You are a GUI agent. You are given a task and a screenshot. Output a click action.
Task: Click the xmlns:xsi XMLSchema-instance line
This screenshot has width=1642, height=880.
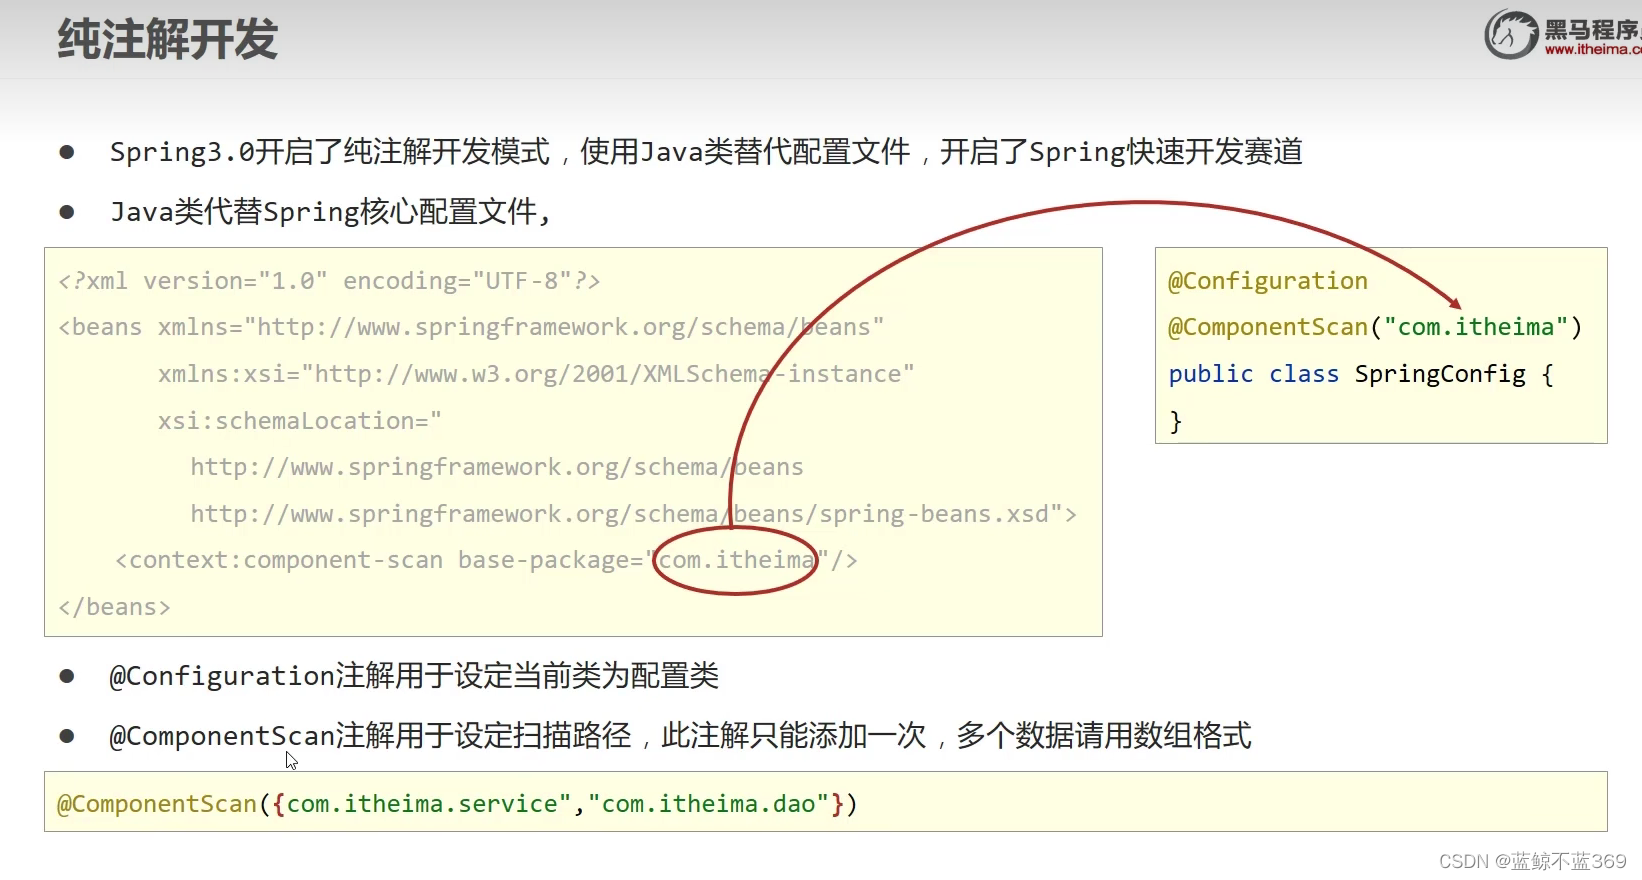(x=536, y=374)
